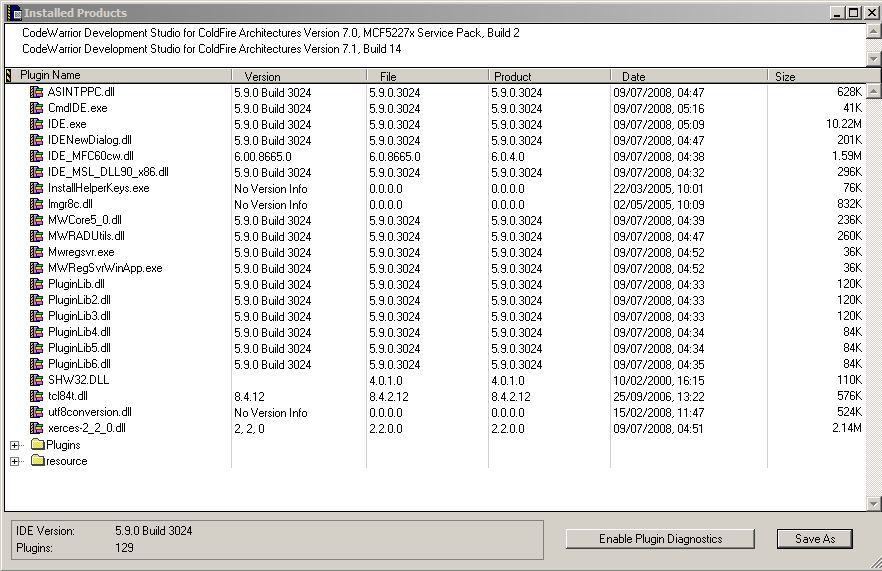This screenshot has width=882, height=571.
Task: Click the Plugins count 129
Action: point(124,548)
